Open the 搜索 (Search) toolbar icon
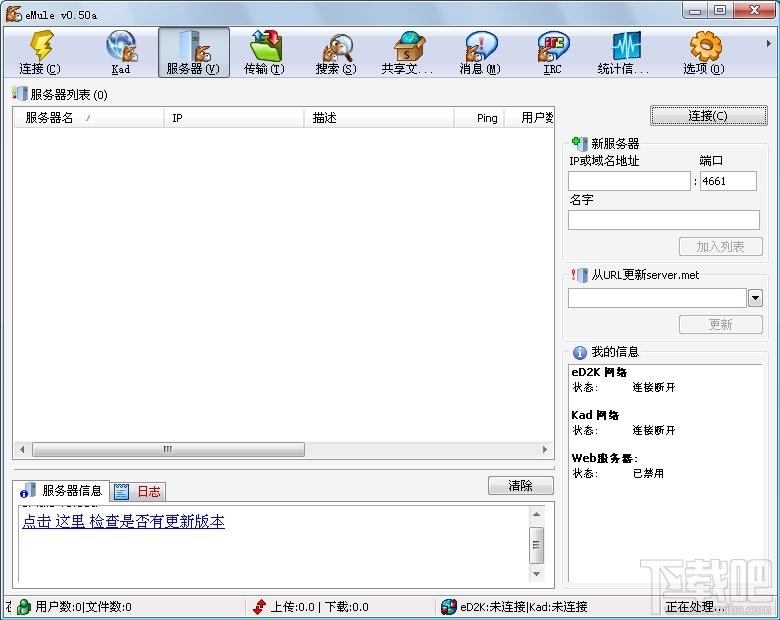The width and height of the screenshot is (780, 620). pyautogui.click(x=336, y=52)
